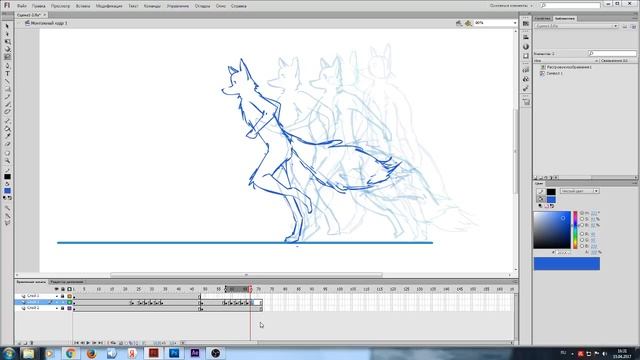Select the Text tool

pyautogui.click(x=7, y=73)
